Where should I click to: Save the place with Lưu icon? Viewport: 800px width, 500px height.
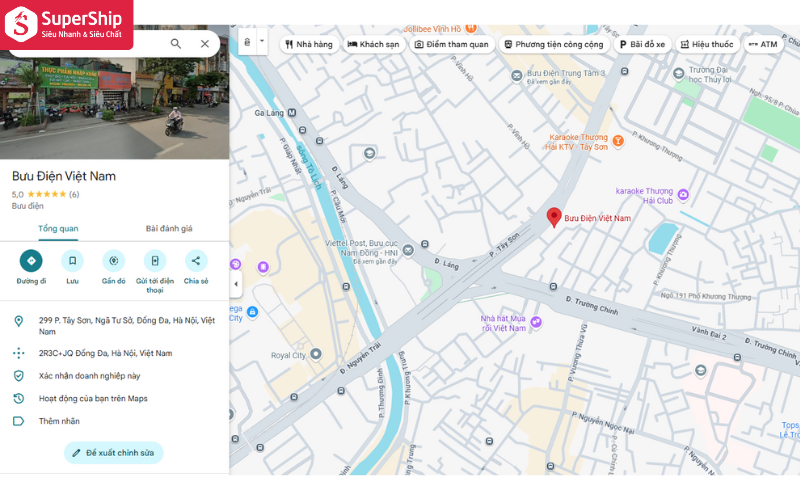[x=72, y=261]
